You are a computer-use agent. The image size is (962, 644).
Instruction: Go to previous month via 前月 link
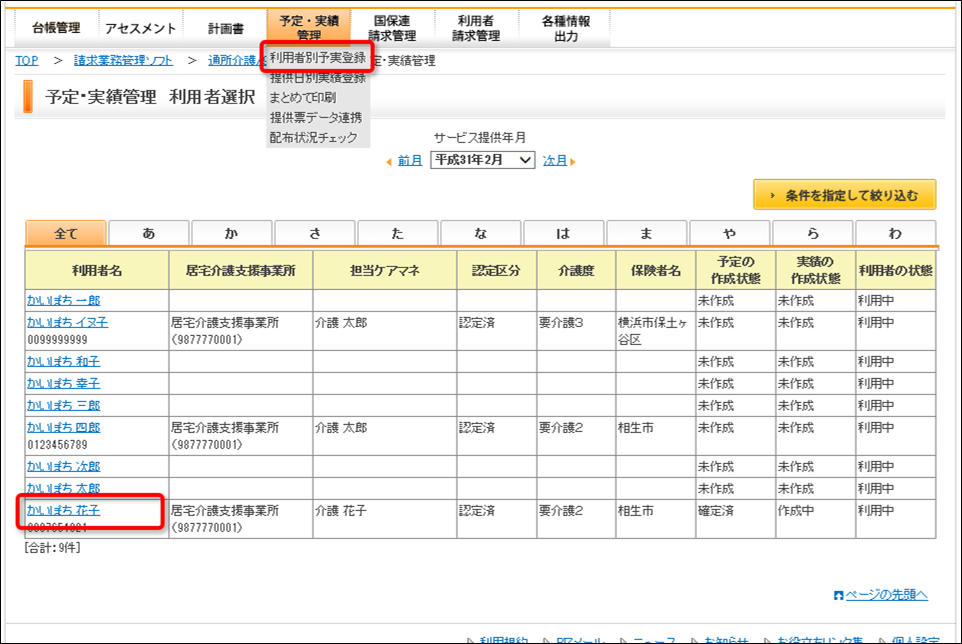[410, 161]
